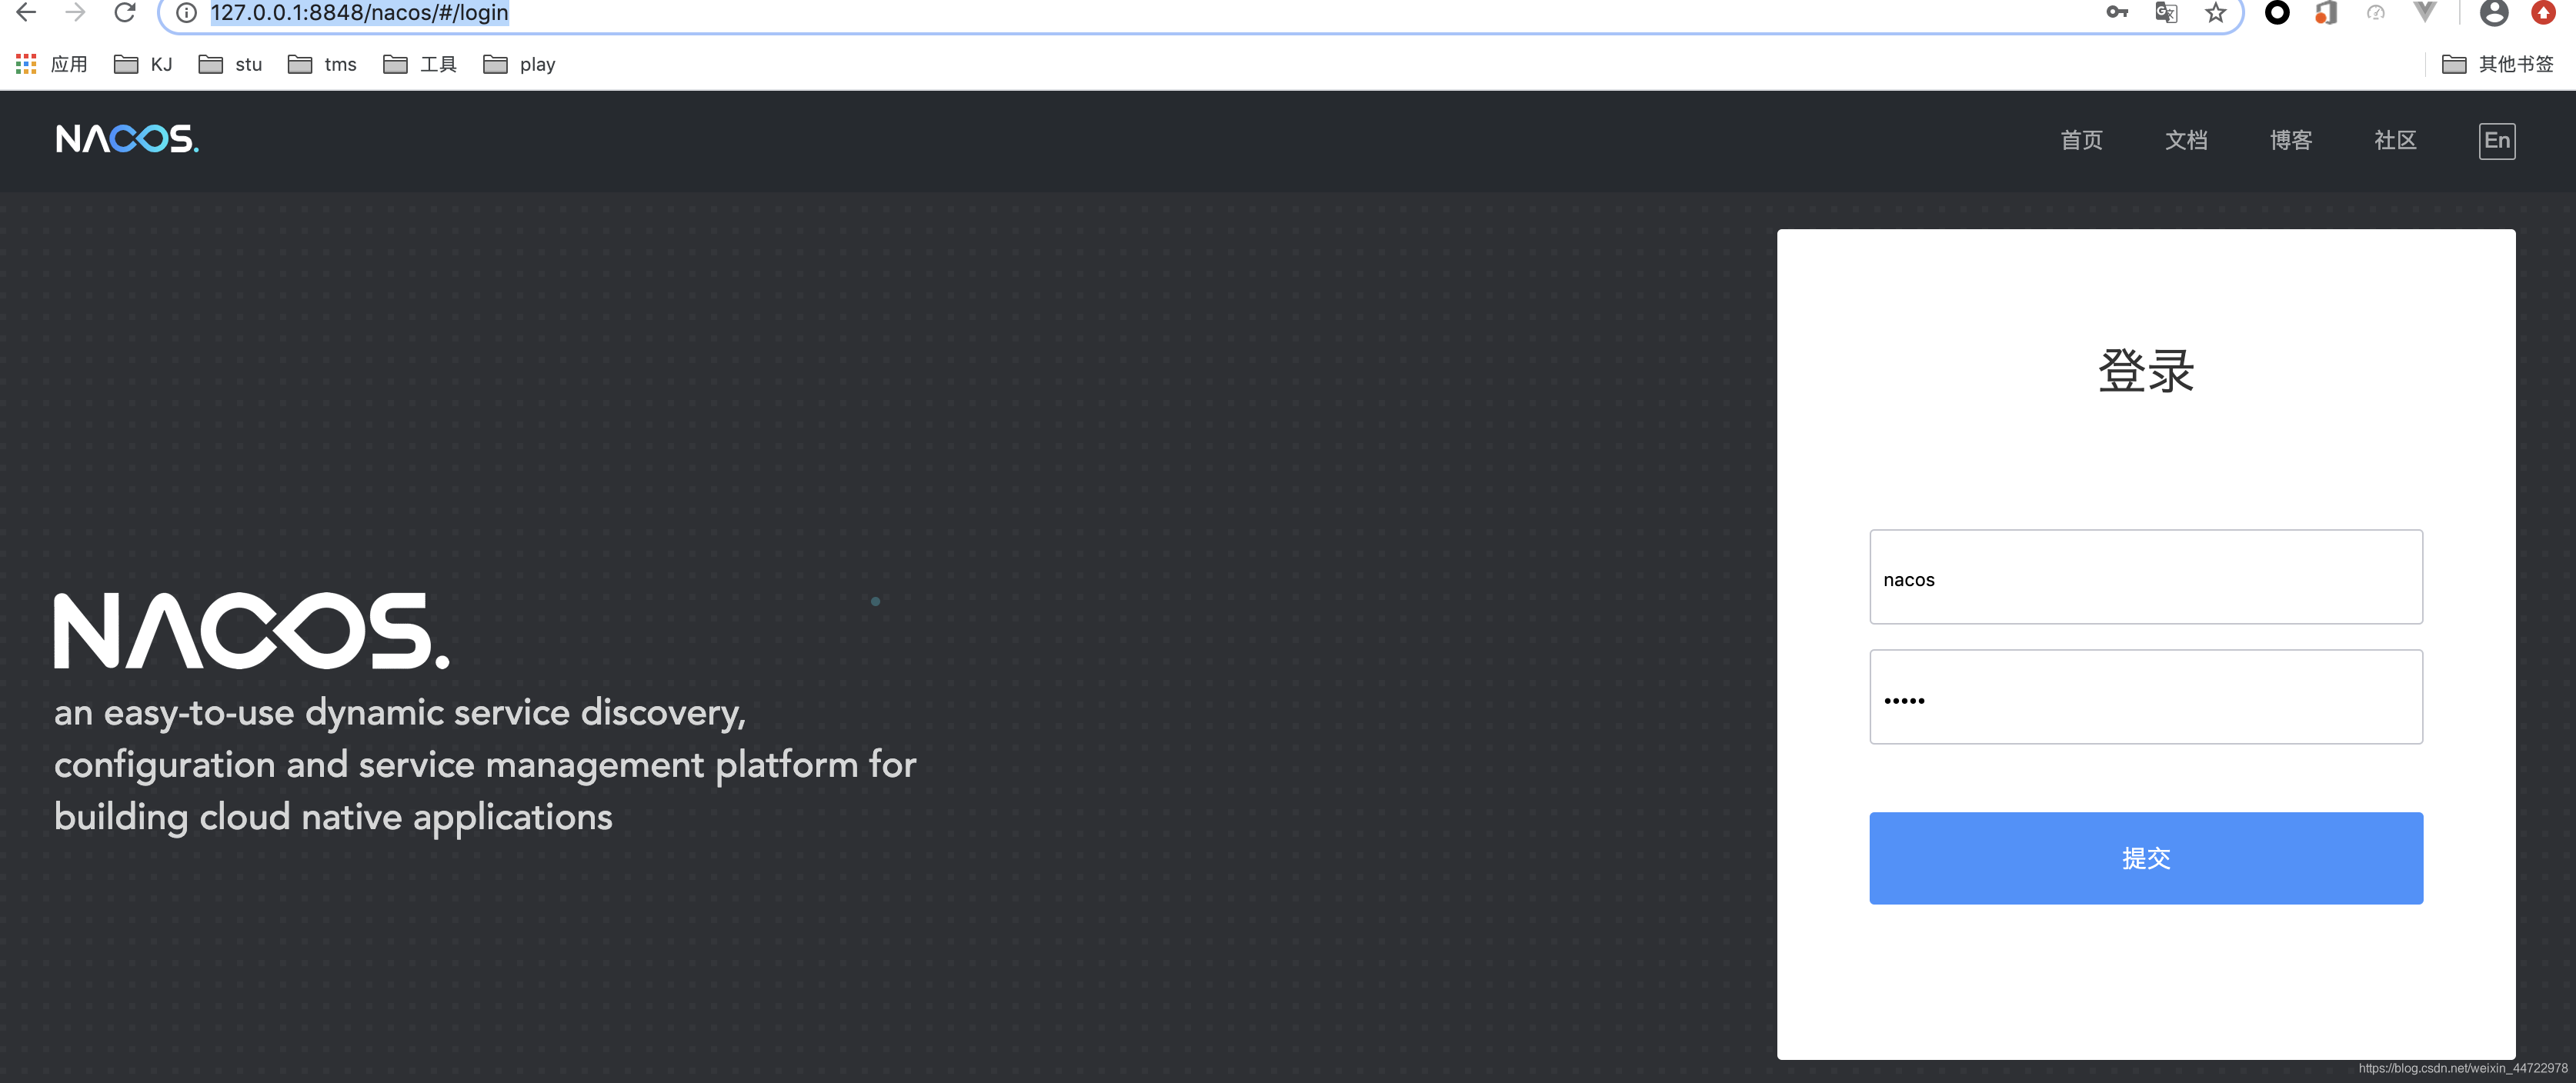Image resolution: width=2576 pixels, height=1083 pixels.
Task: Open the tms bookmark folder
Action: (322, 64)
